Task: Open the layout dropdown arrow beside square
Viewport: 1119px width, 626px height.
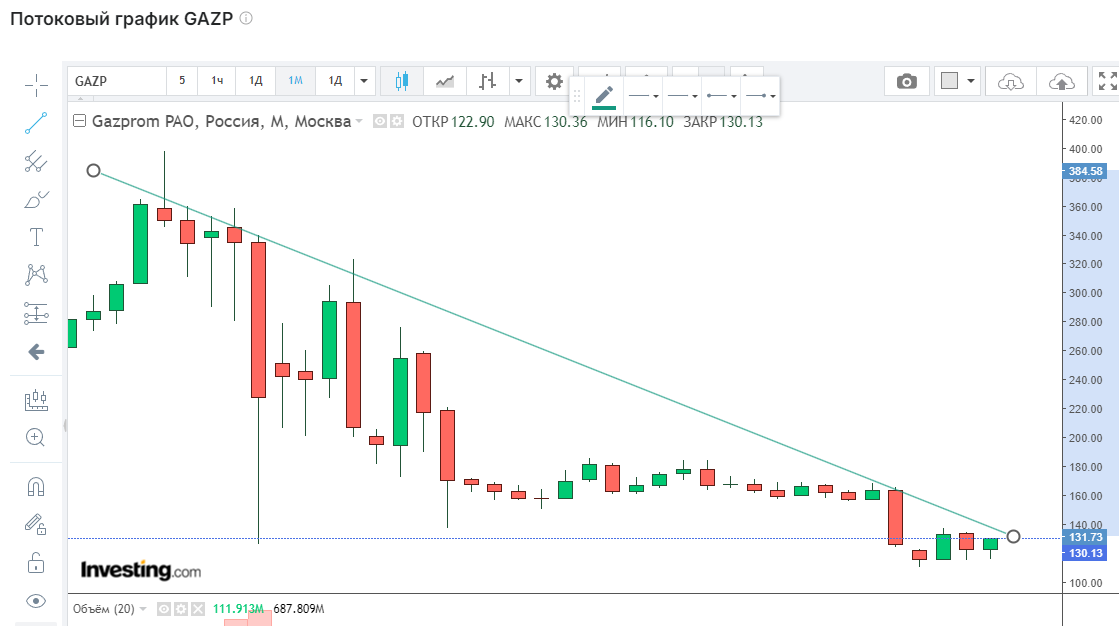Action: (971, 81)
